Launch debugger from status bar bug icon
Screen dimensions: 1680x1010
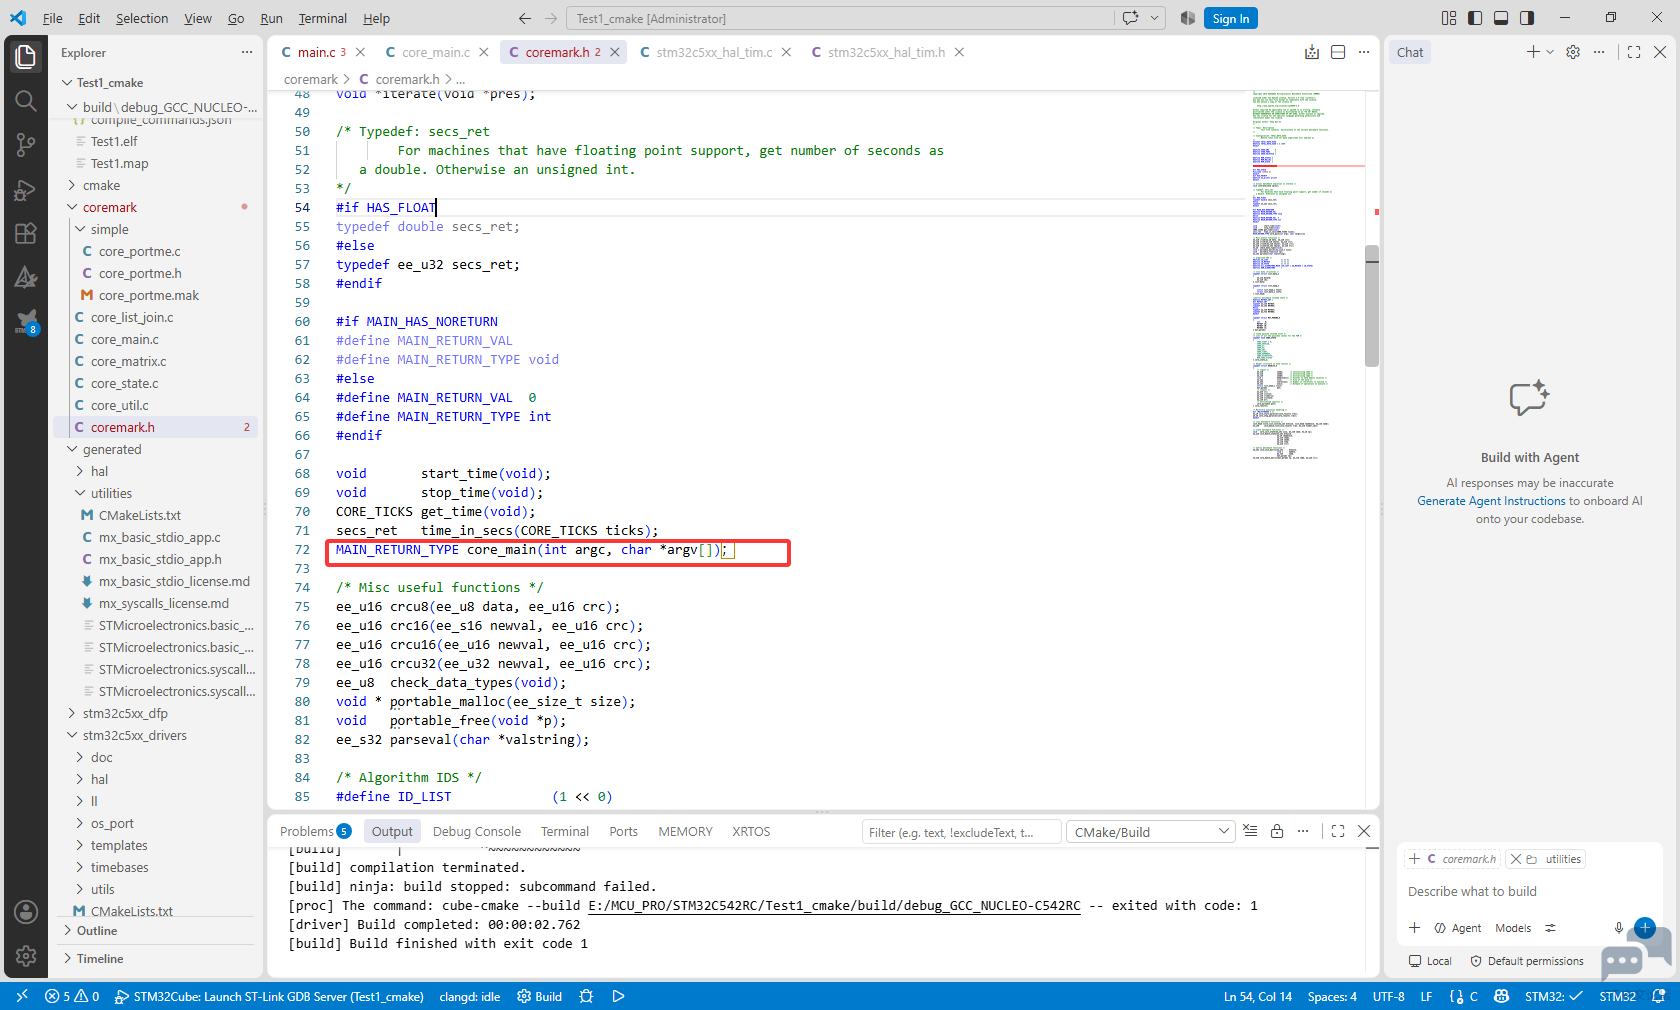click(x=586, y=997)
